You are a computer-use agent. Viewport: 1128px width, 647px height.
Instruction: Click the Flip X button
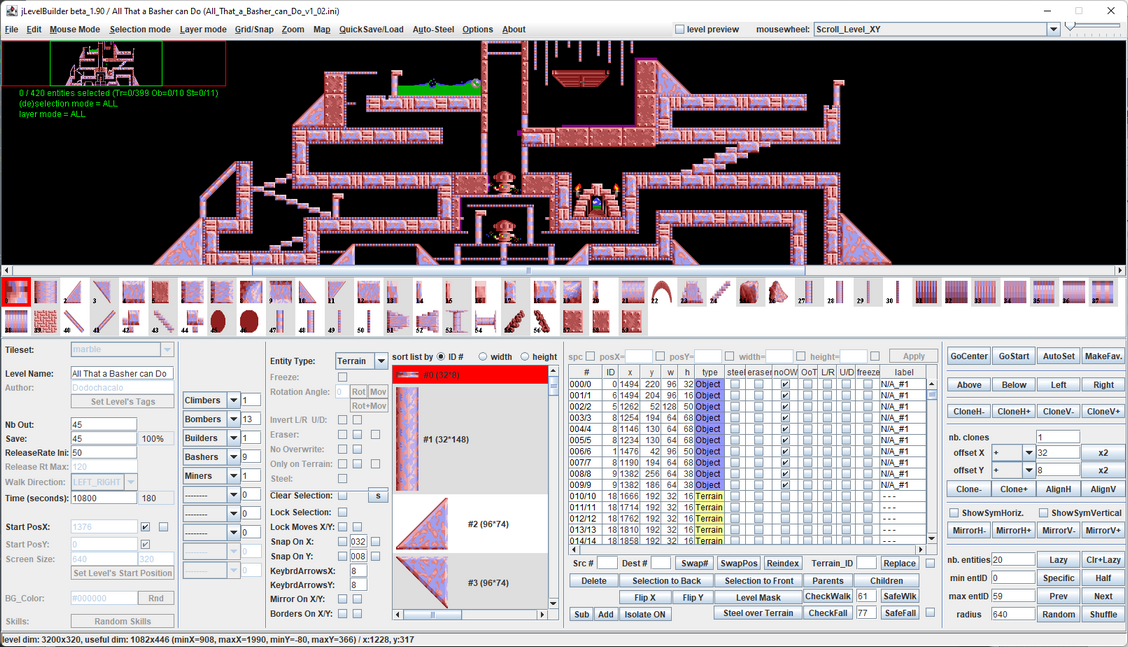[x=645, y=597]
